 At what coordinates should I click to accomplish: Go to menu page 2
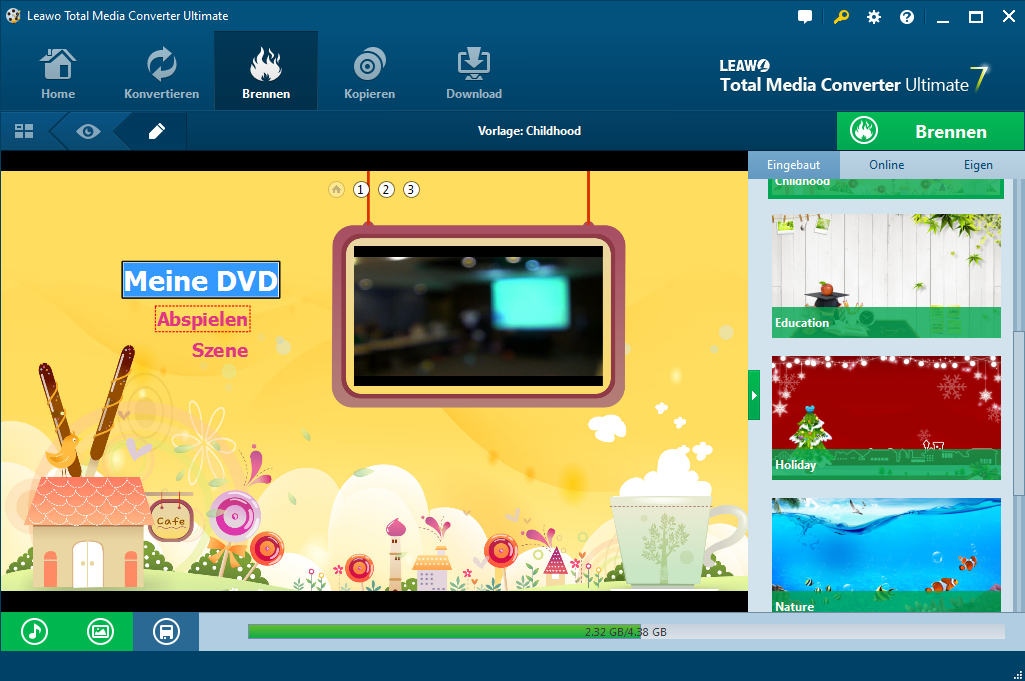(x=386, y=190)
